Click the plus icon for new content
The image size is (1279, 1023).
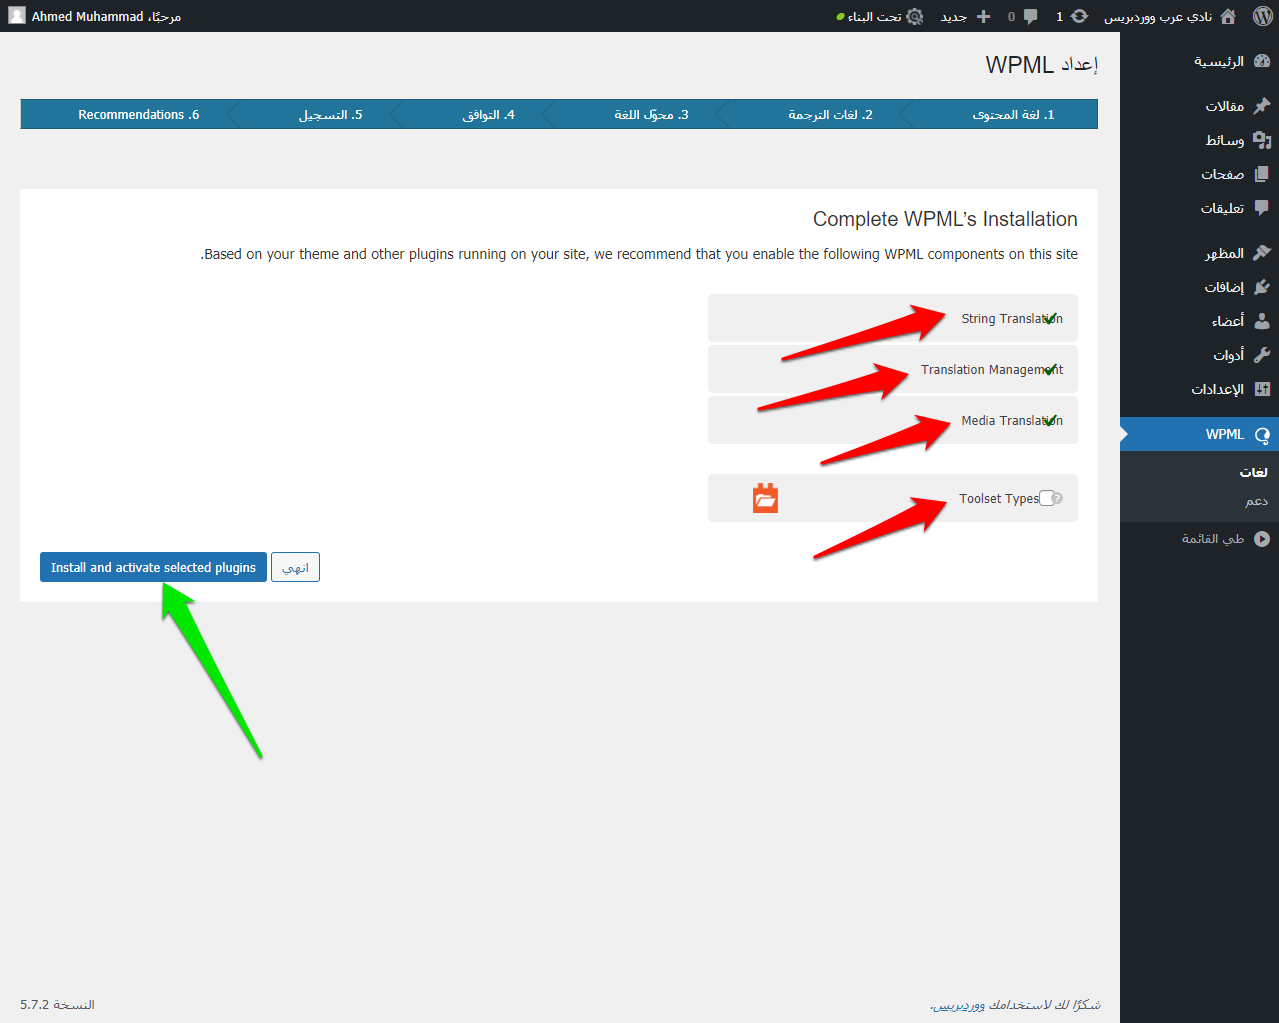tap(983, 16)
